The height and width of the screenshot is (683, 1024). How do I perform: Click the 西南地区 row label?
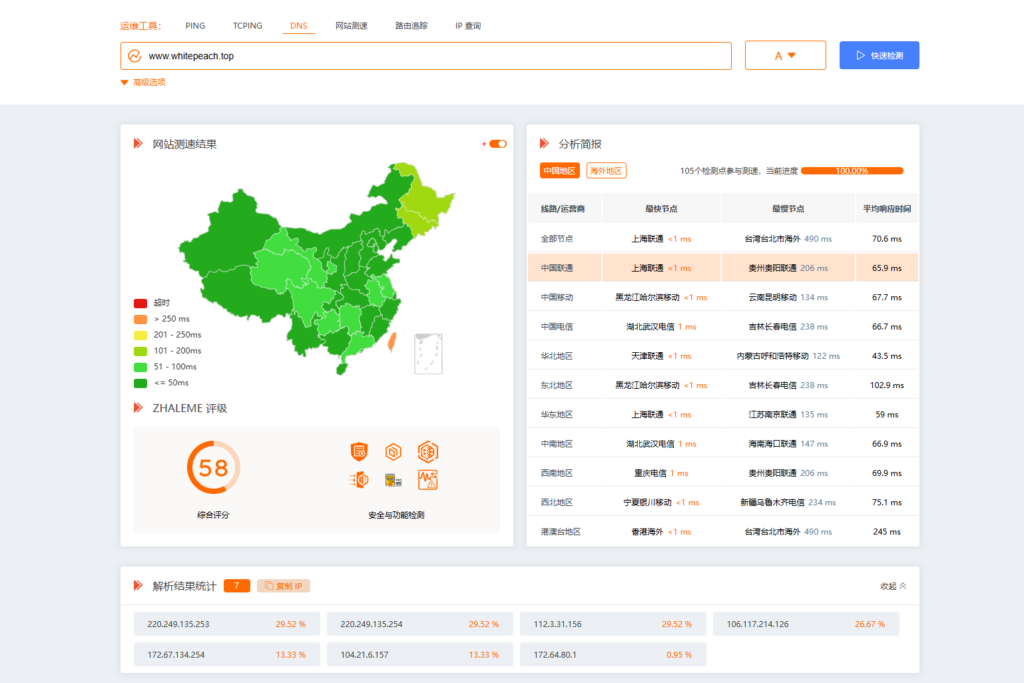[x=557, y=473]
